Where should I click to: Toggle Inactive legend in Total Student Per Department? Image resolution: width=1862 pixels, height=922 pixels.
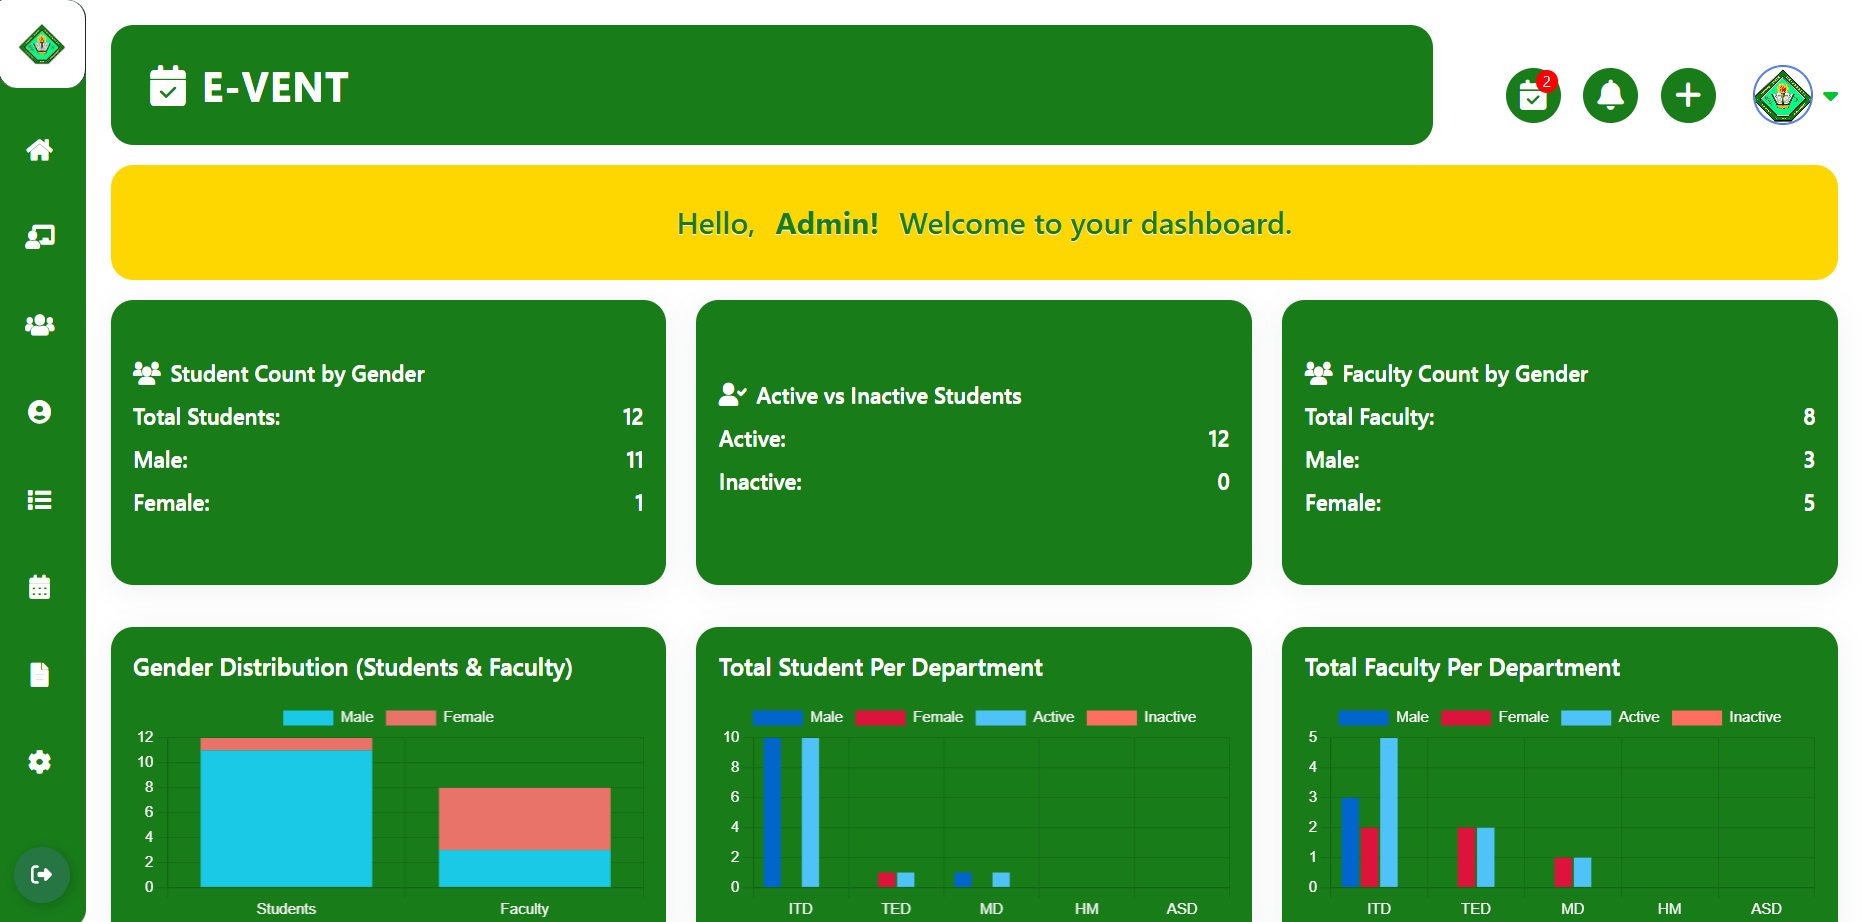(x=1141, y=717)
